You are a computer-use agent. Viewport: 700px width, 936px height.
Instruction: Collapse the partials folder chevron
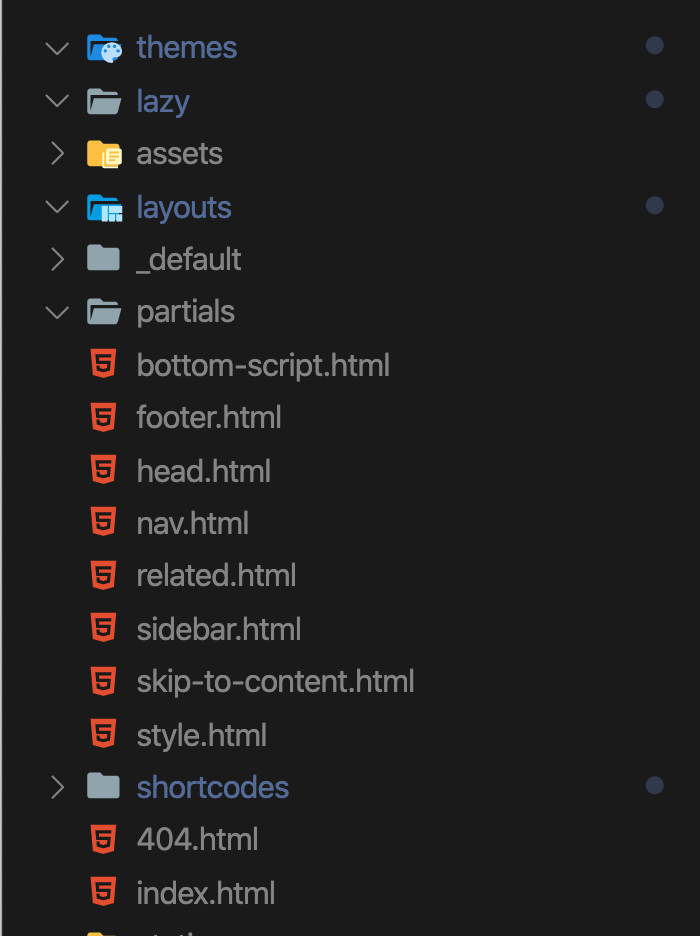(57, 312)
